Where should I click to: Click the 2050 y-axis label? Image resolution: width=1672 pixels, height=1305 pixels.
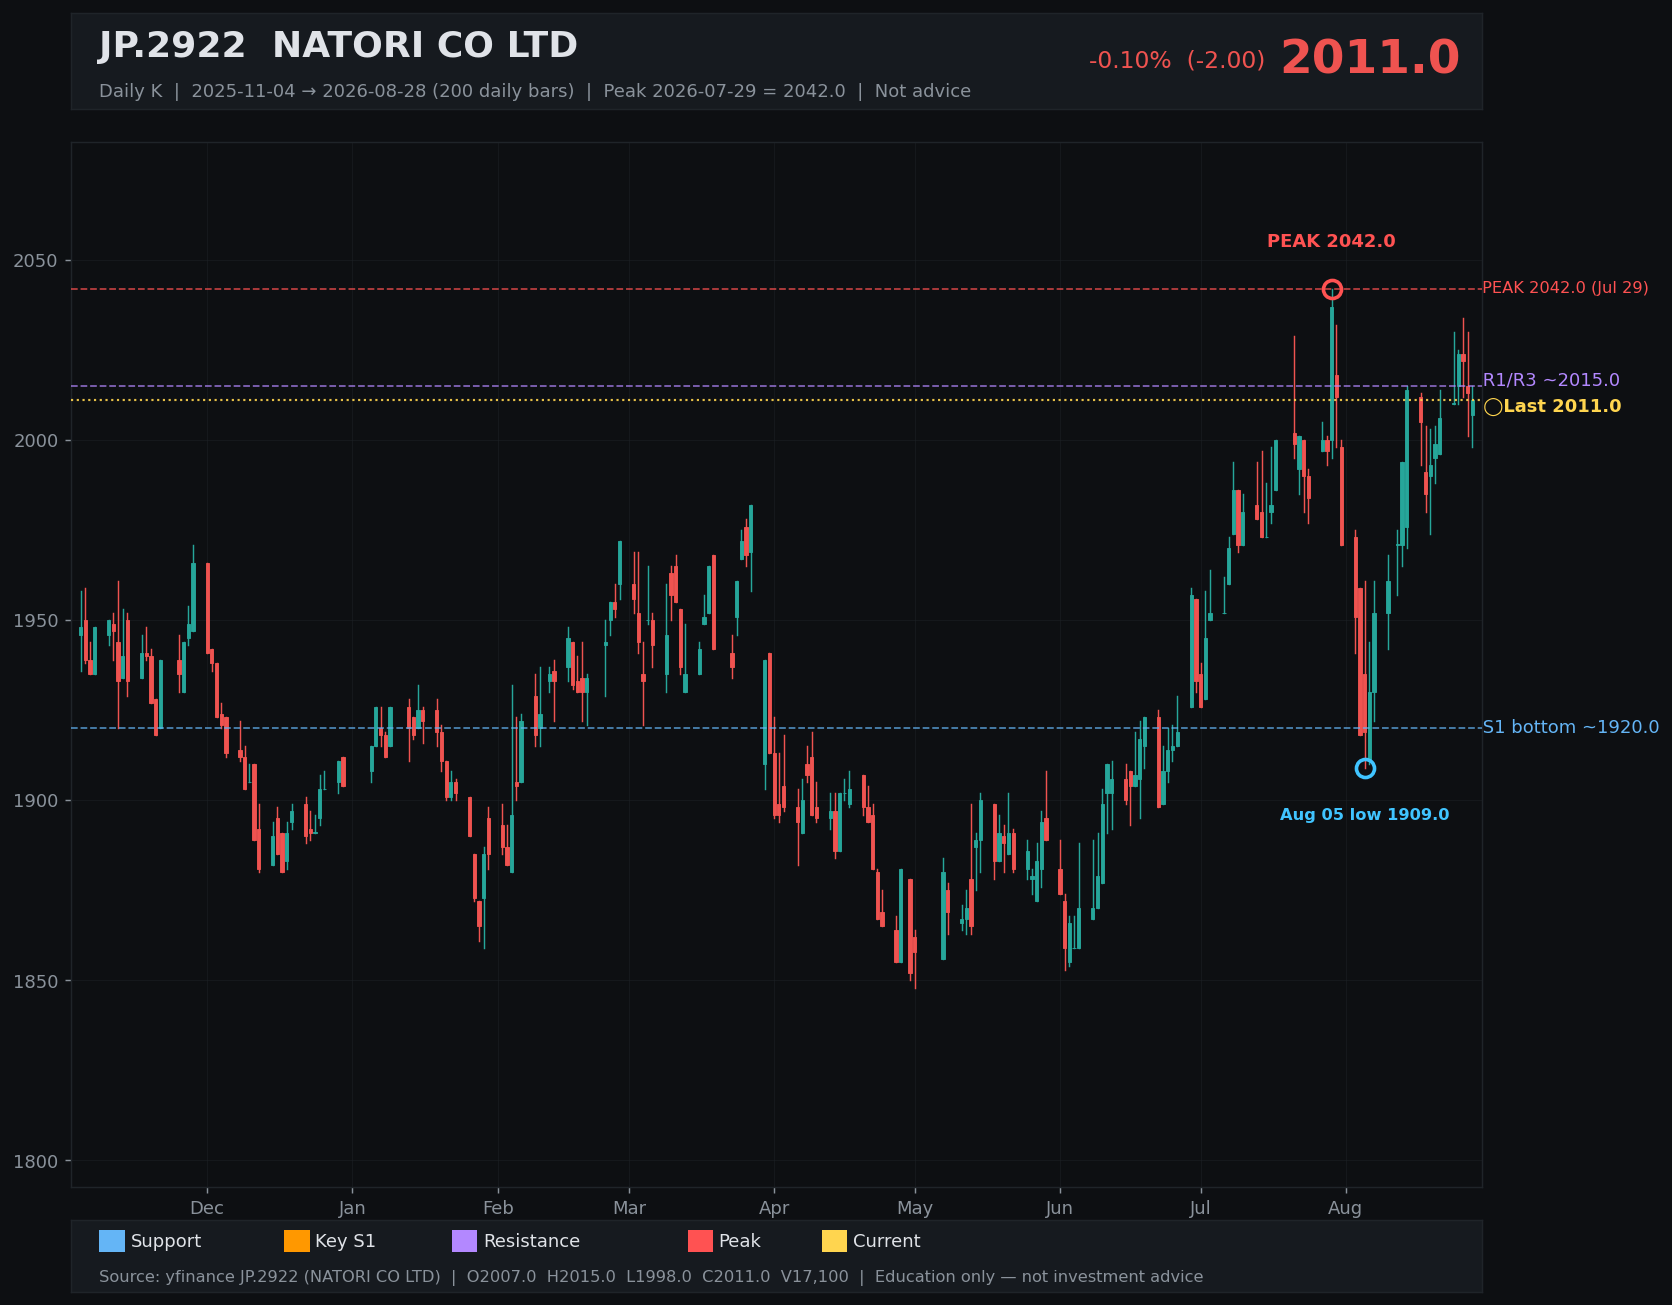click(36, 261)
